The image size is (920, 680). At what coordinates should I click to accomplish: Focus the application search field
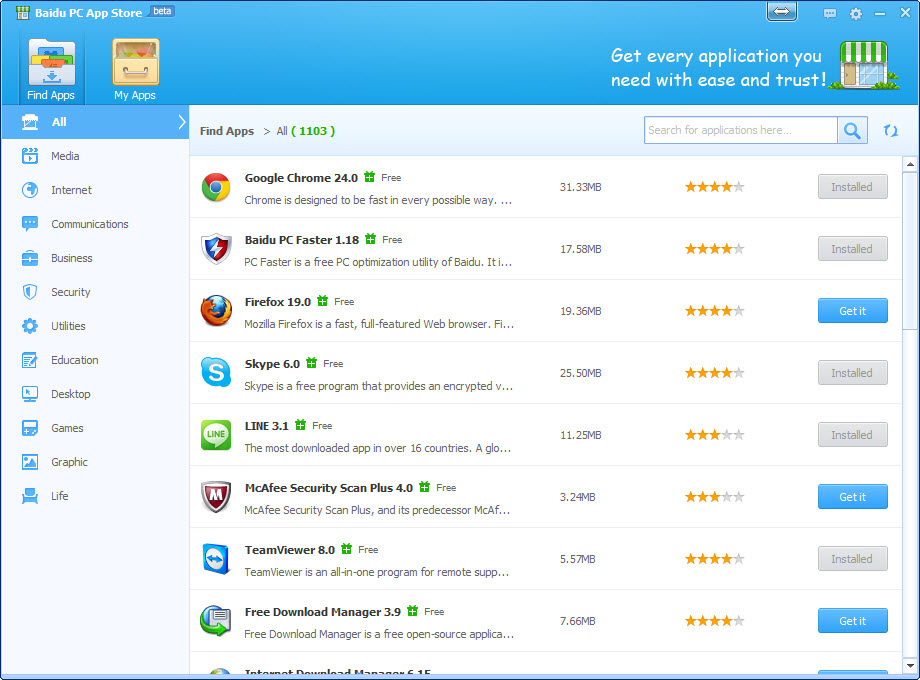click(x=740, y=130)
